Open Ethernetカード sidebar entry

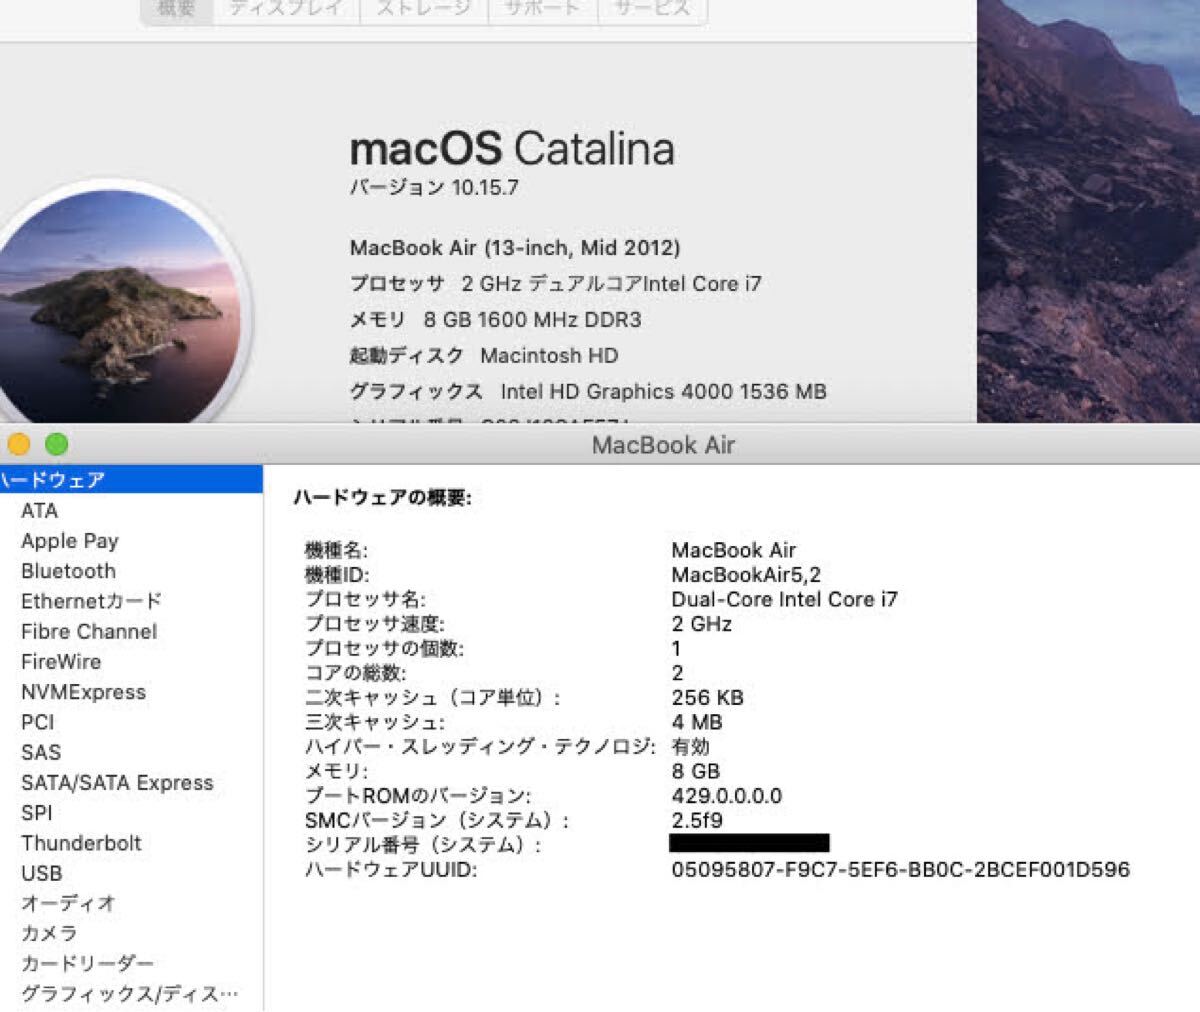pyautogui.click(x=91, y=601)
